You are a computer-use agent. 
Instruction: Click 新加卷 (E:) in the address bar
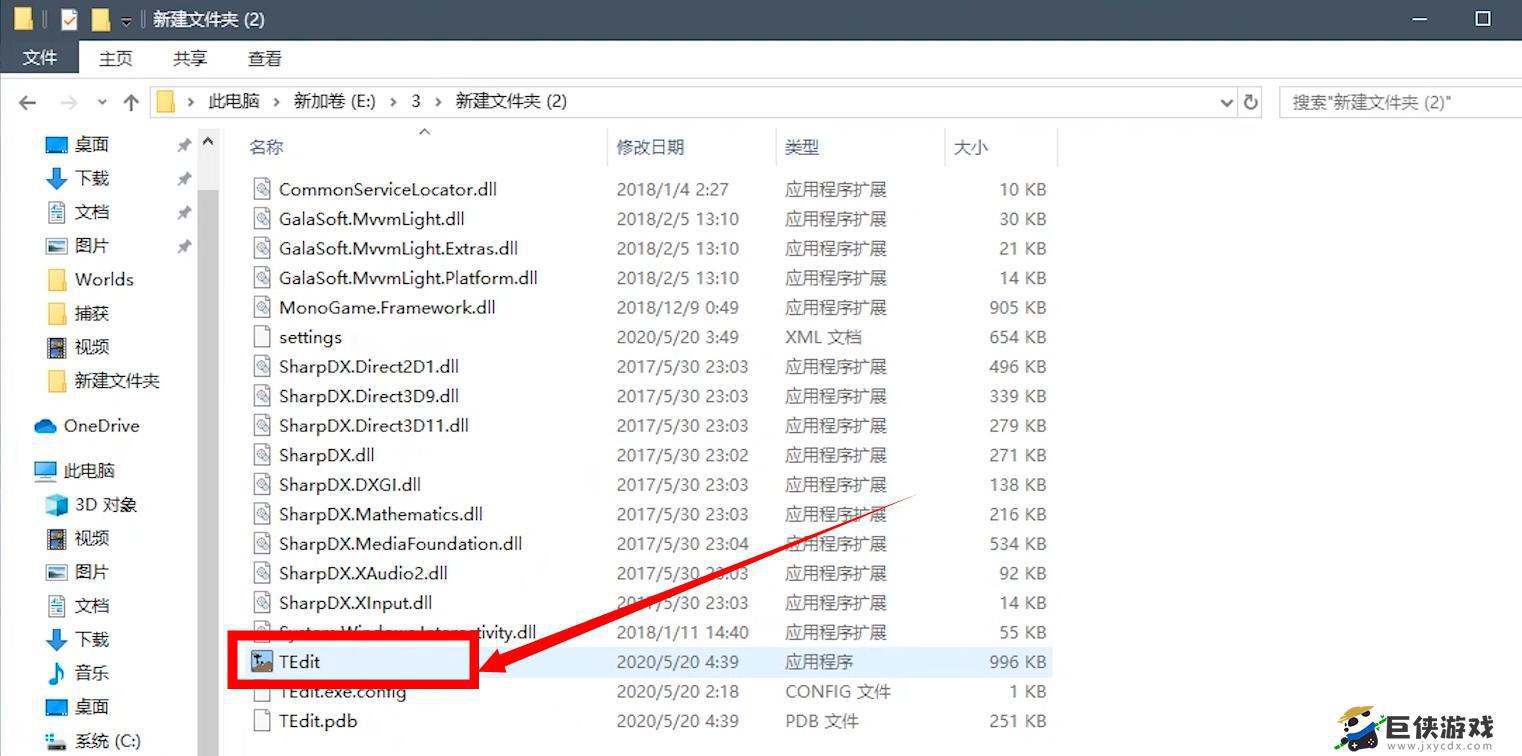334,101
